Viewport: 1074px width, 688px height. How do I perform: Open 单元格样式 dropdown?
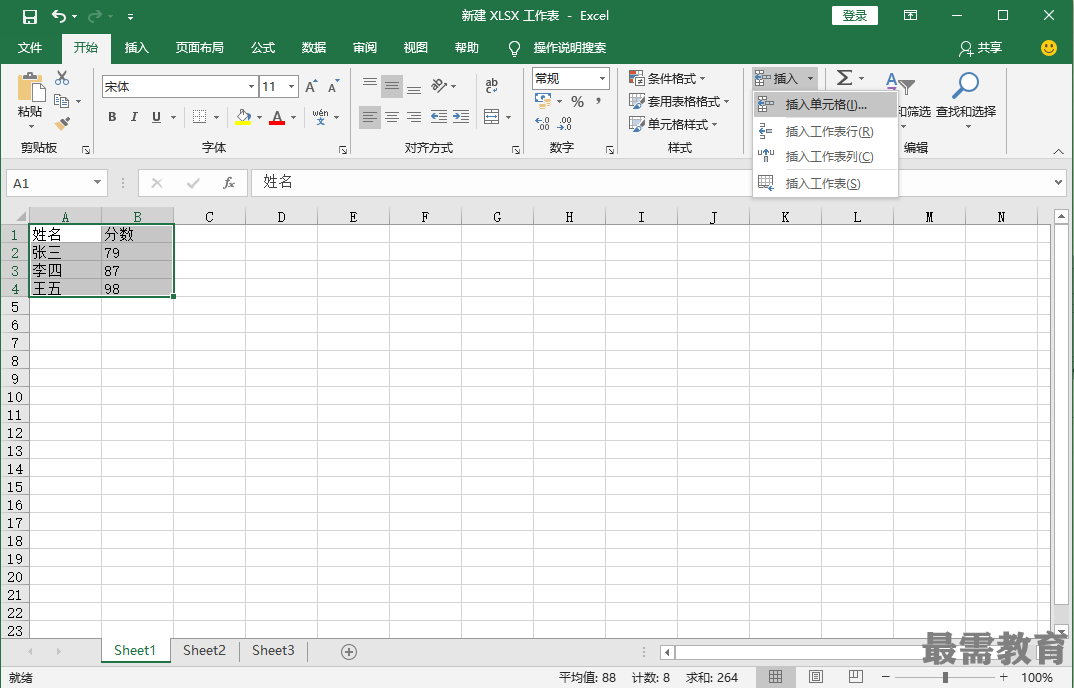pyautogui.click(x=673, y=124)
